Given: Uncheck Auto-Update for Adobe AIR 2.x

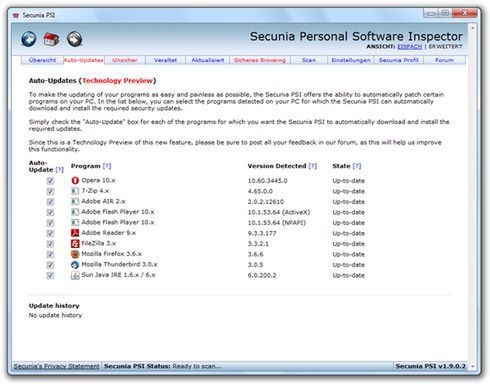Looking at the screenshot, I should 50,202.
